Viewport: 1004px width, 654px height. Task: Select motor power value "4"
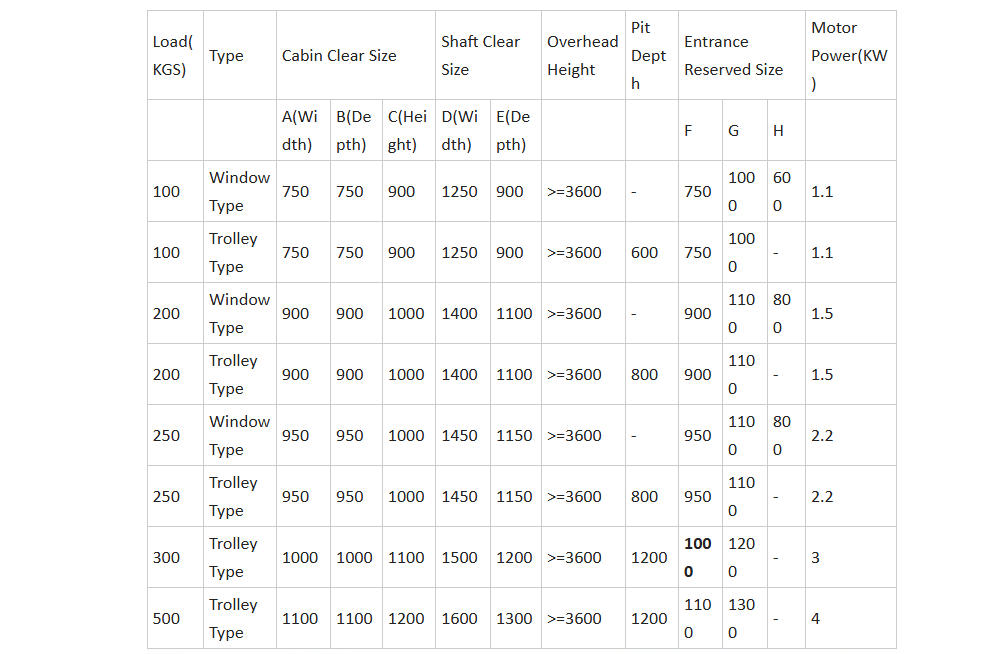point(816,619)
